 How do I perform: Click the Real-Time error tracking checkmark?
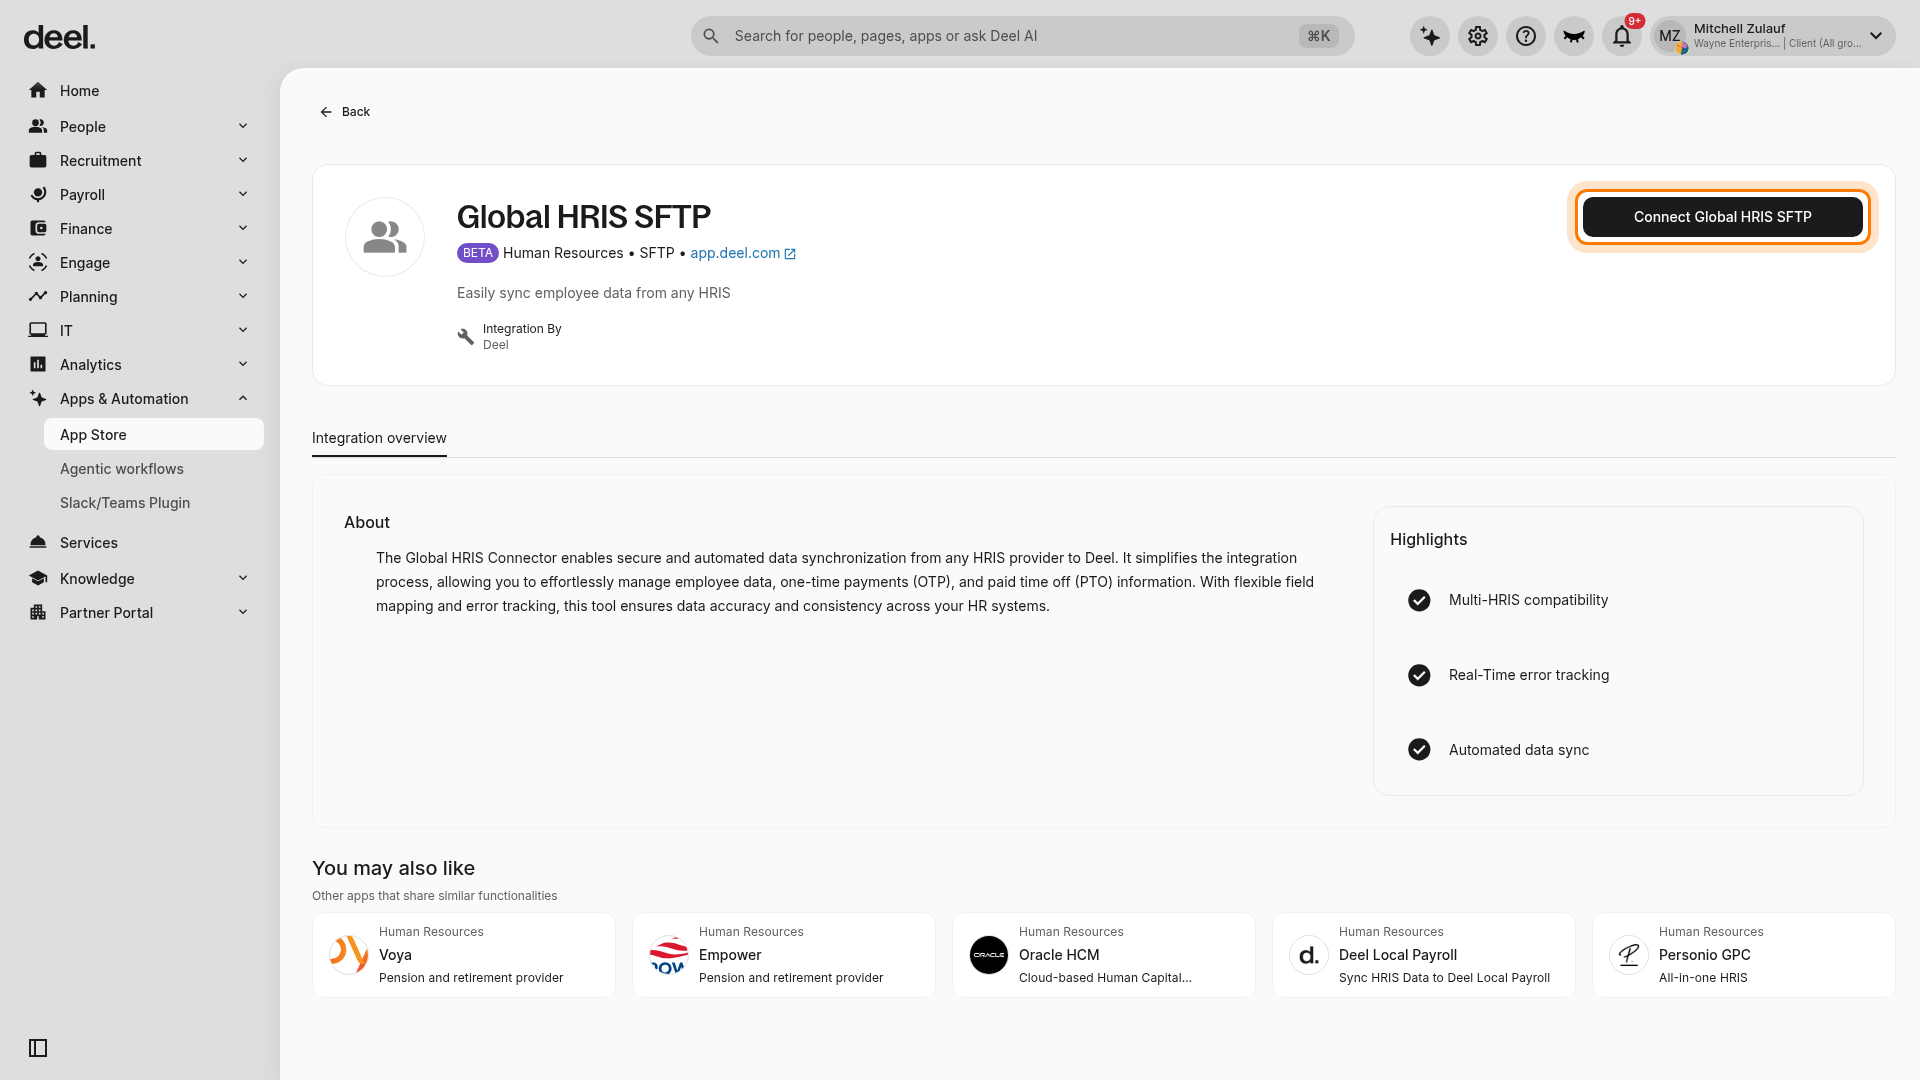[x=1419, y=675]
